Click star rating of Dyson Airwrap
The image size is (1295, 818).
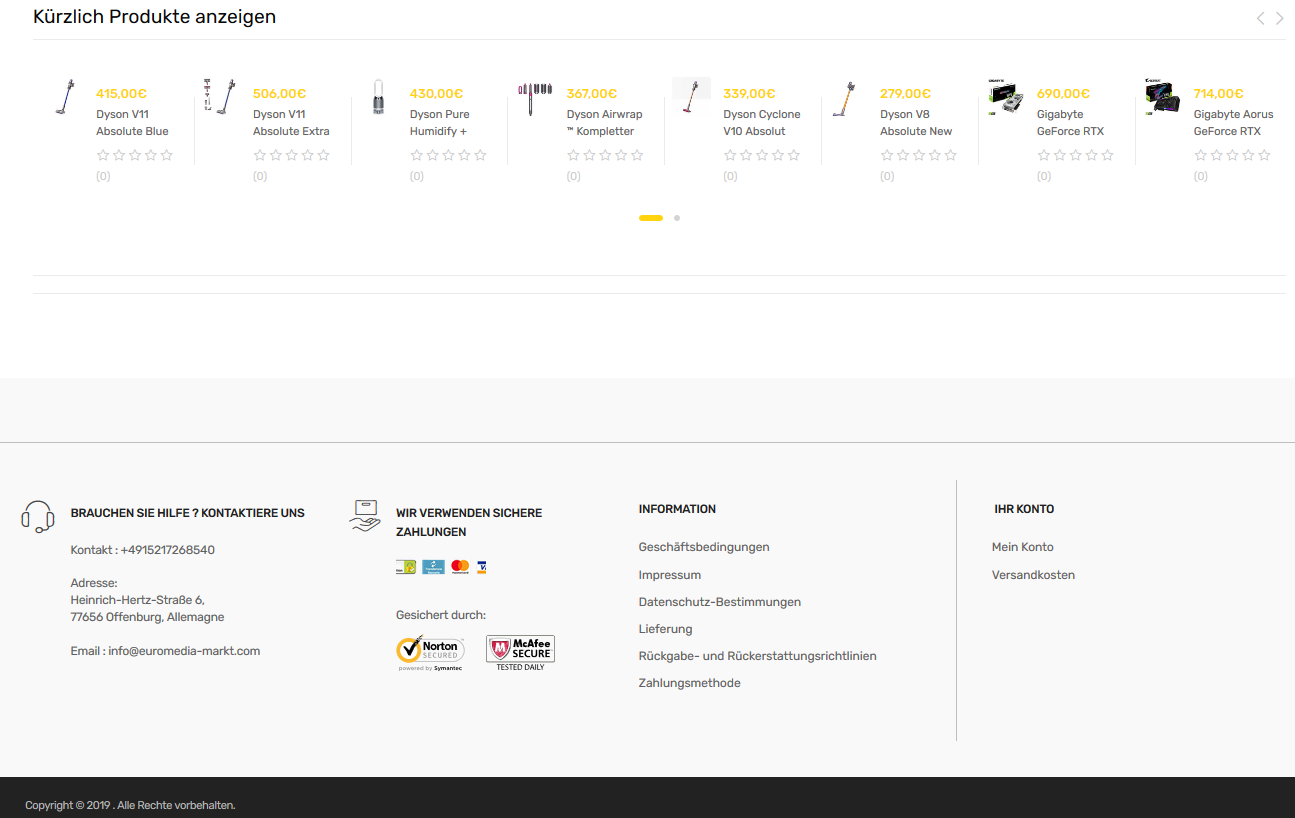[x=605, y=155]
